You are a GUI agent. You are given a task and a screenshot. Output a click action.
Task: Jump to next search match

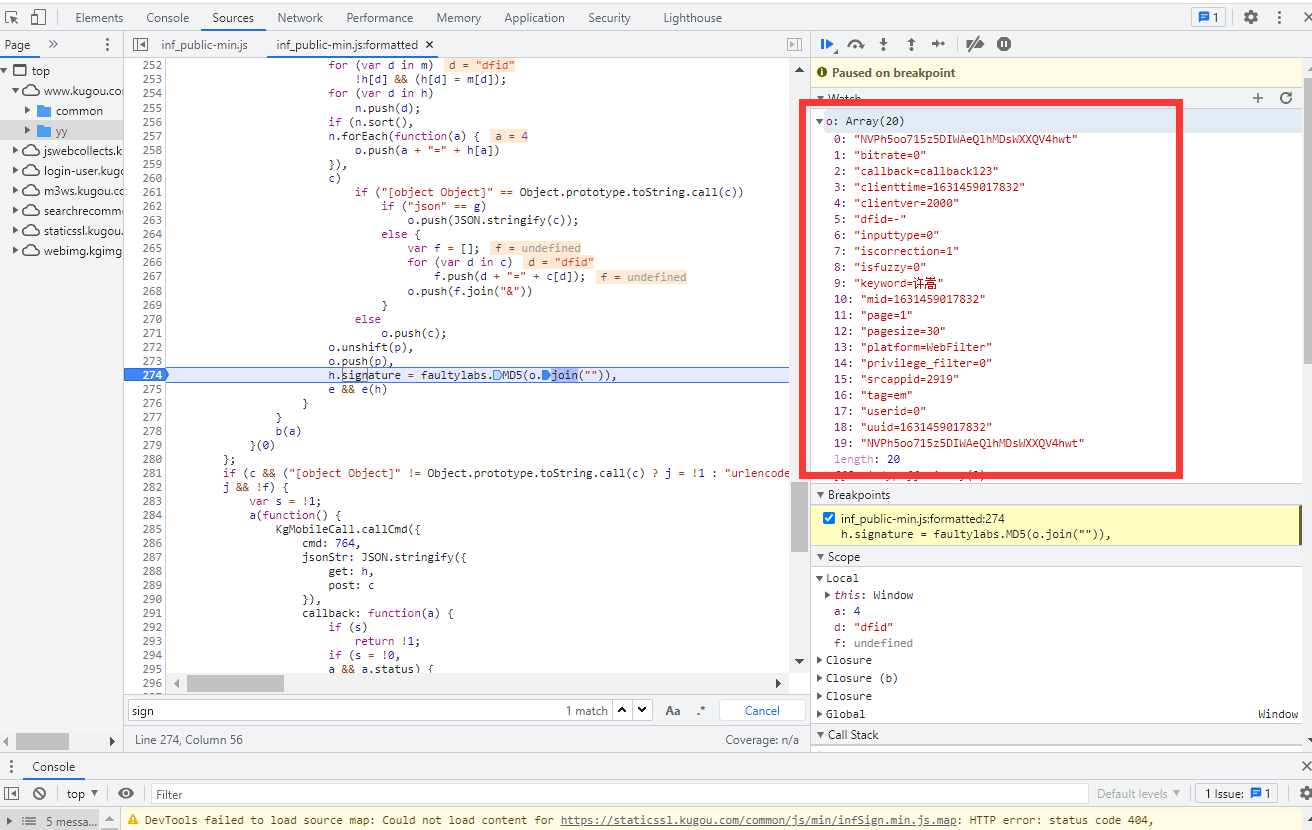640,710
